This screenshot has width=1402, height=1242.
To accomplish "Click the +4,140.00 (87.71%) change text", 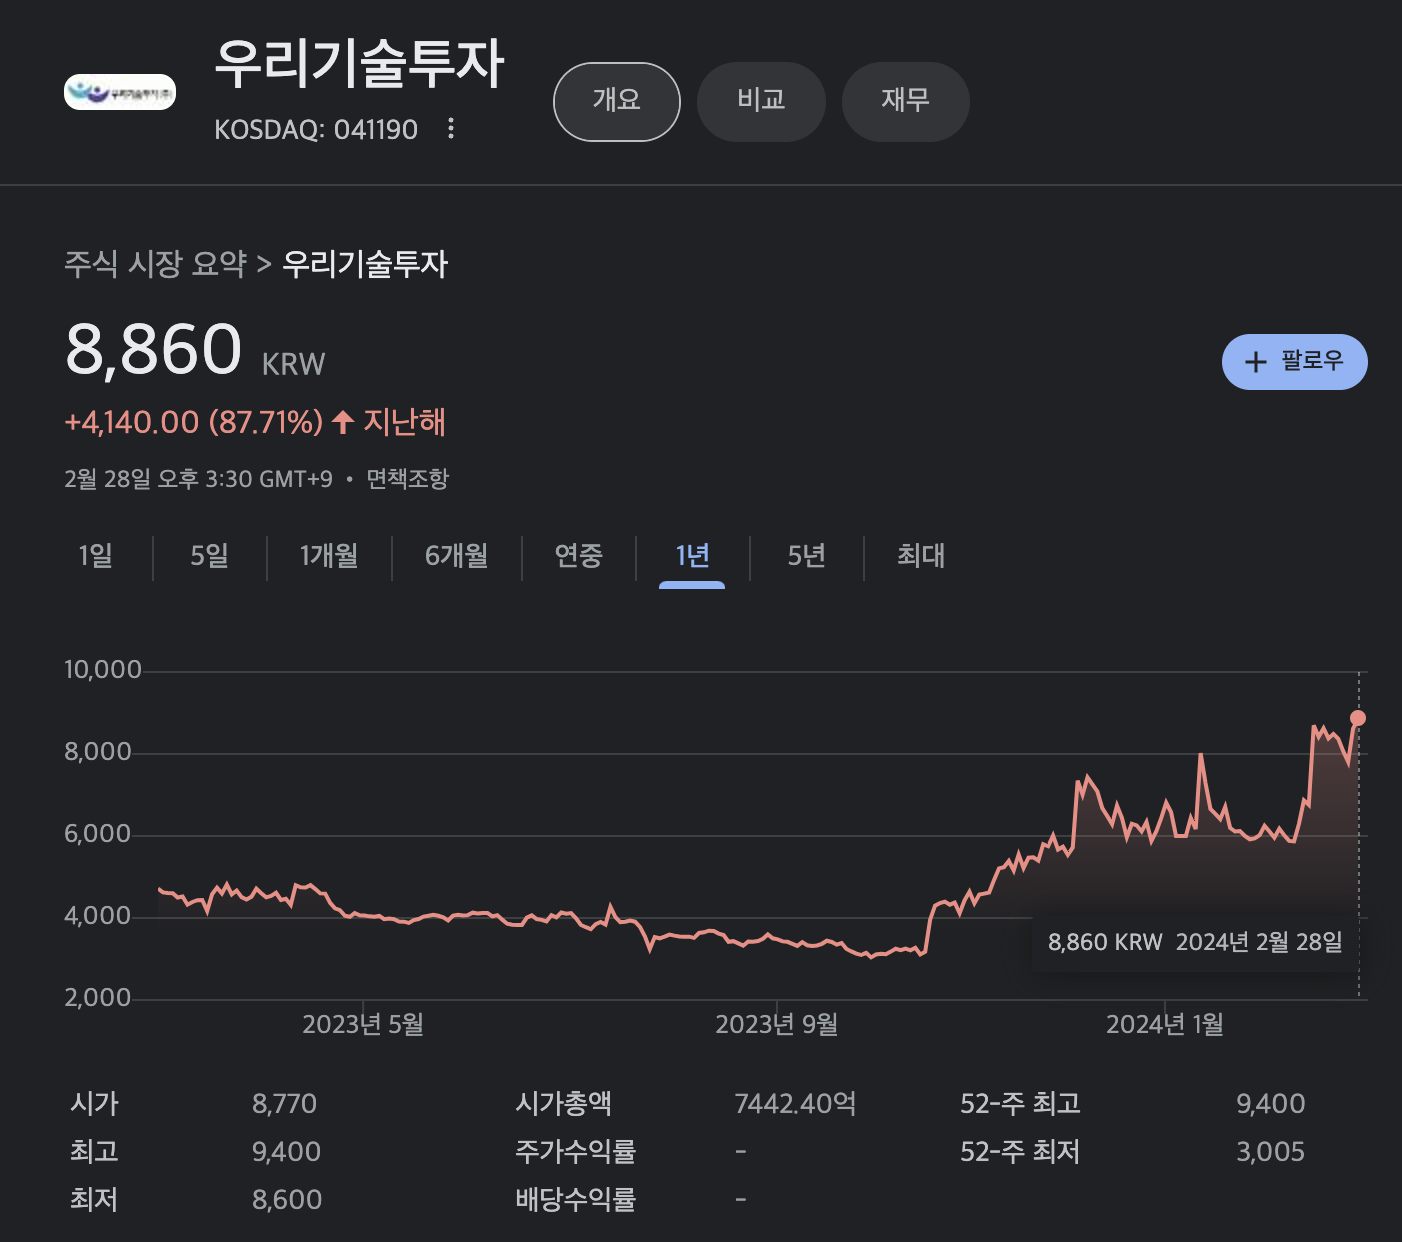I will (193, 422).
